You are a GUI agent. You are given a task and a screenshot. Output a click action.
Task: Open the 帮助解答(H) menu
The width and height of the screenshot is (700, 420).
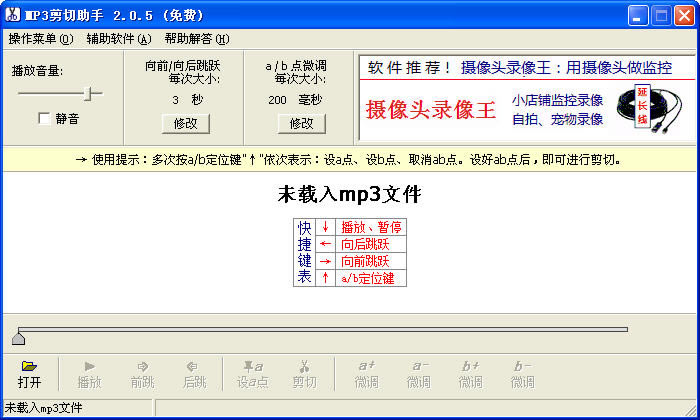pyautogui.click(x=197, y=39)
